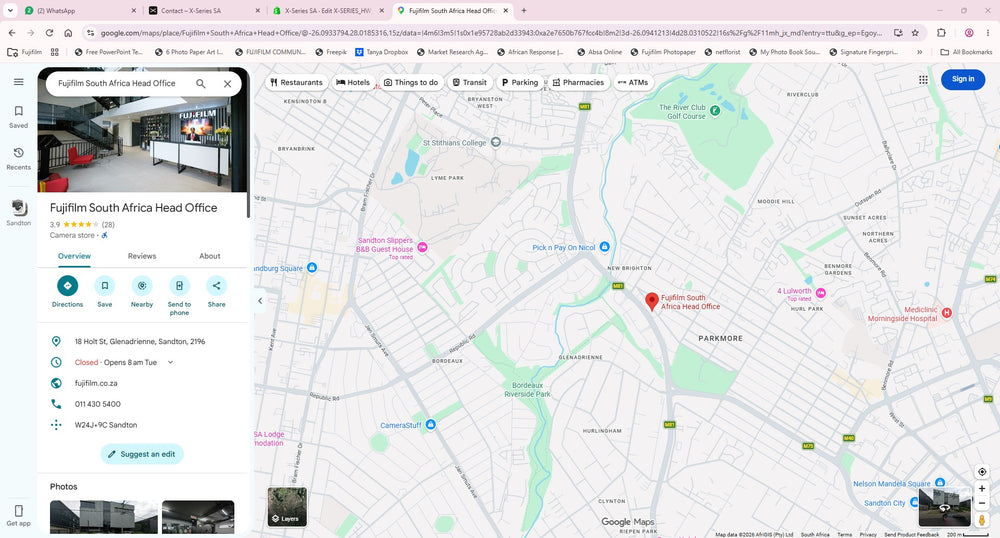Switch to the About tab
Viewport: 1000px width, 538px height.
pos(210,256)
